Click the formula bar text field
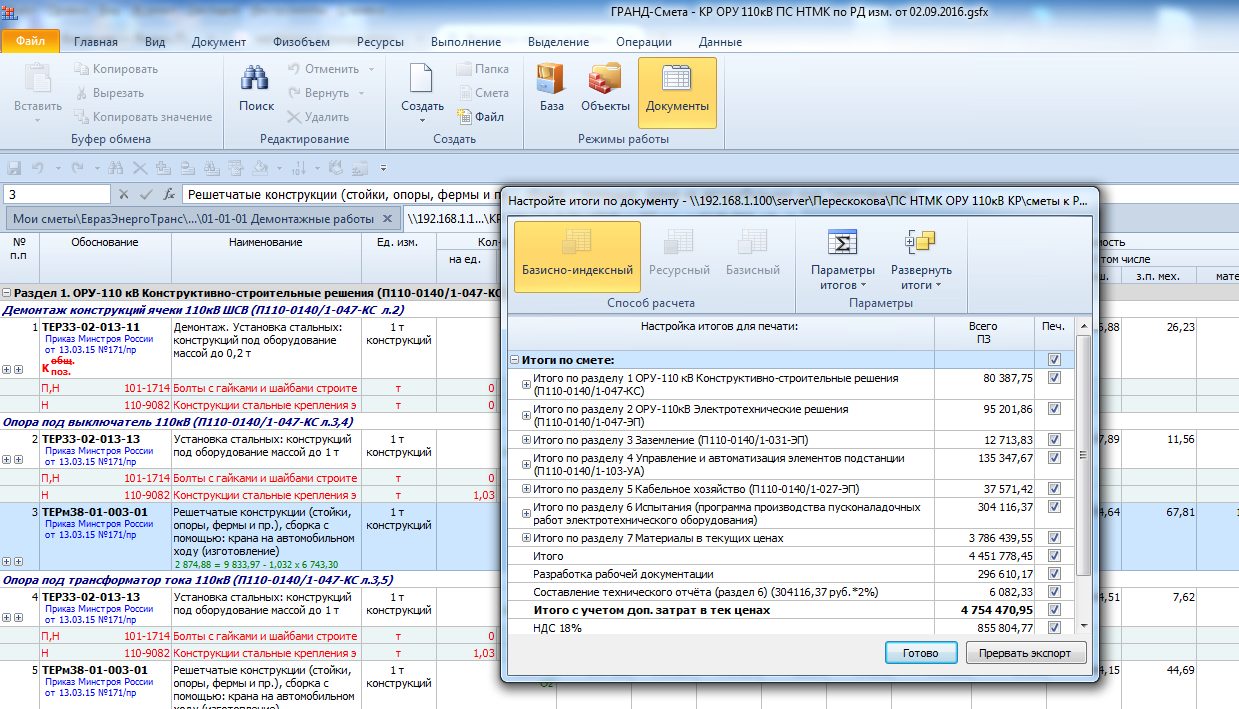1239x709 pixels. pos(340,195)
